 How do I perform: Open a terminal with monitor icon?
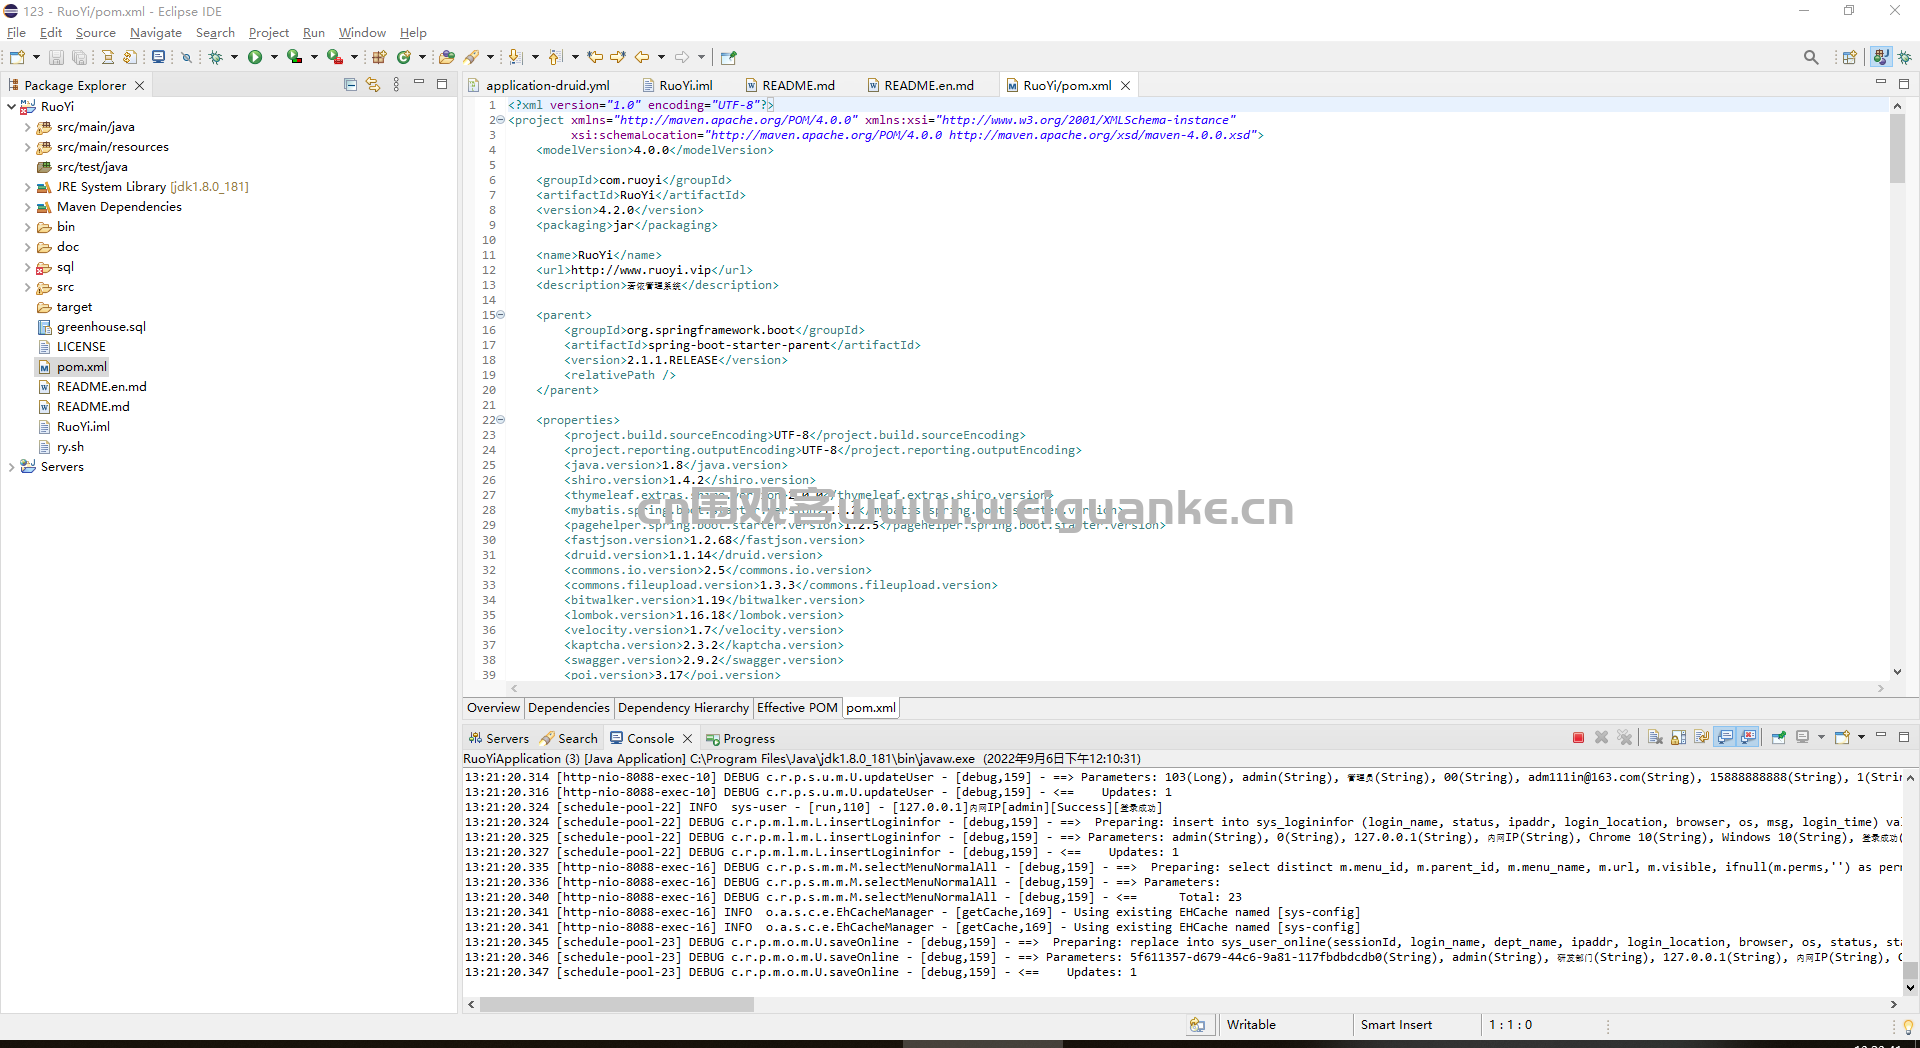click(x=158, y=58)
